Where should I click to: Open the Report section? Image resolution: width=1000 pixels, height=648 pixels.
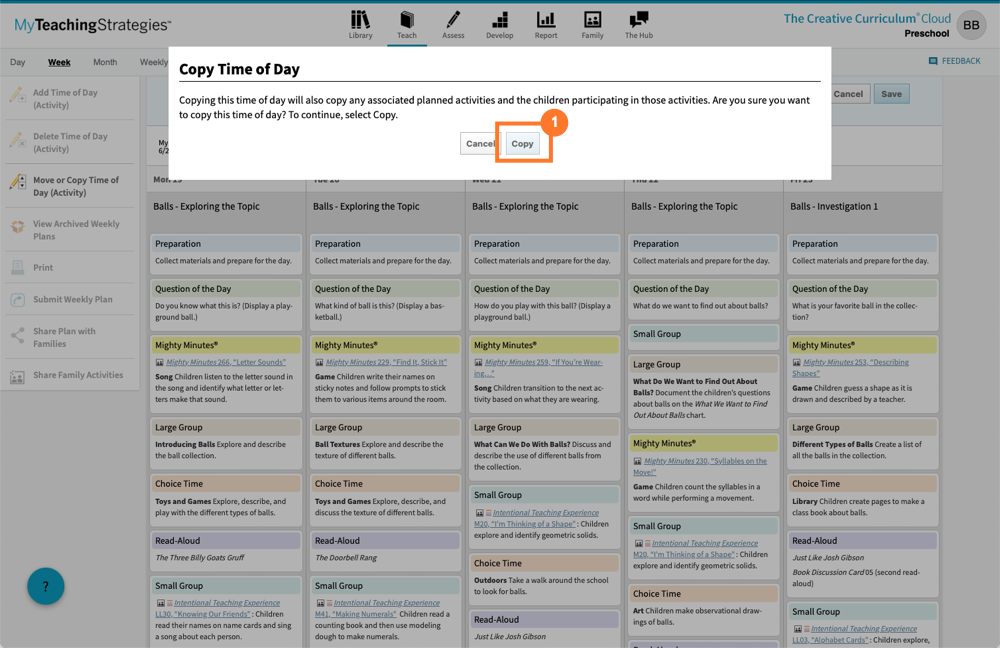[x=545, y=23]
